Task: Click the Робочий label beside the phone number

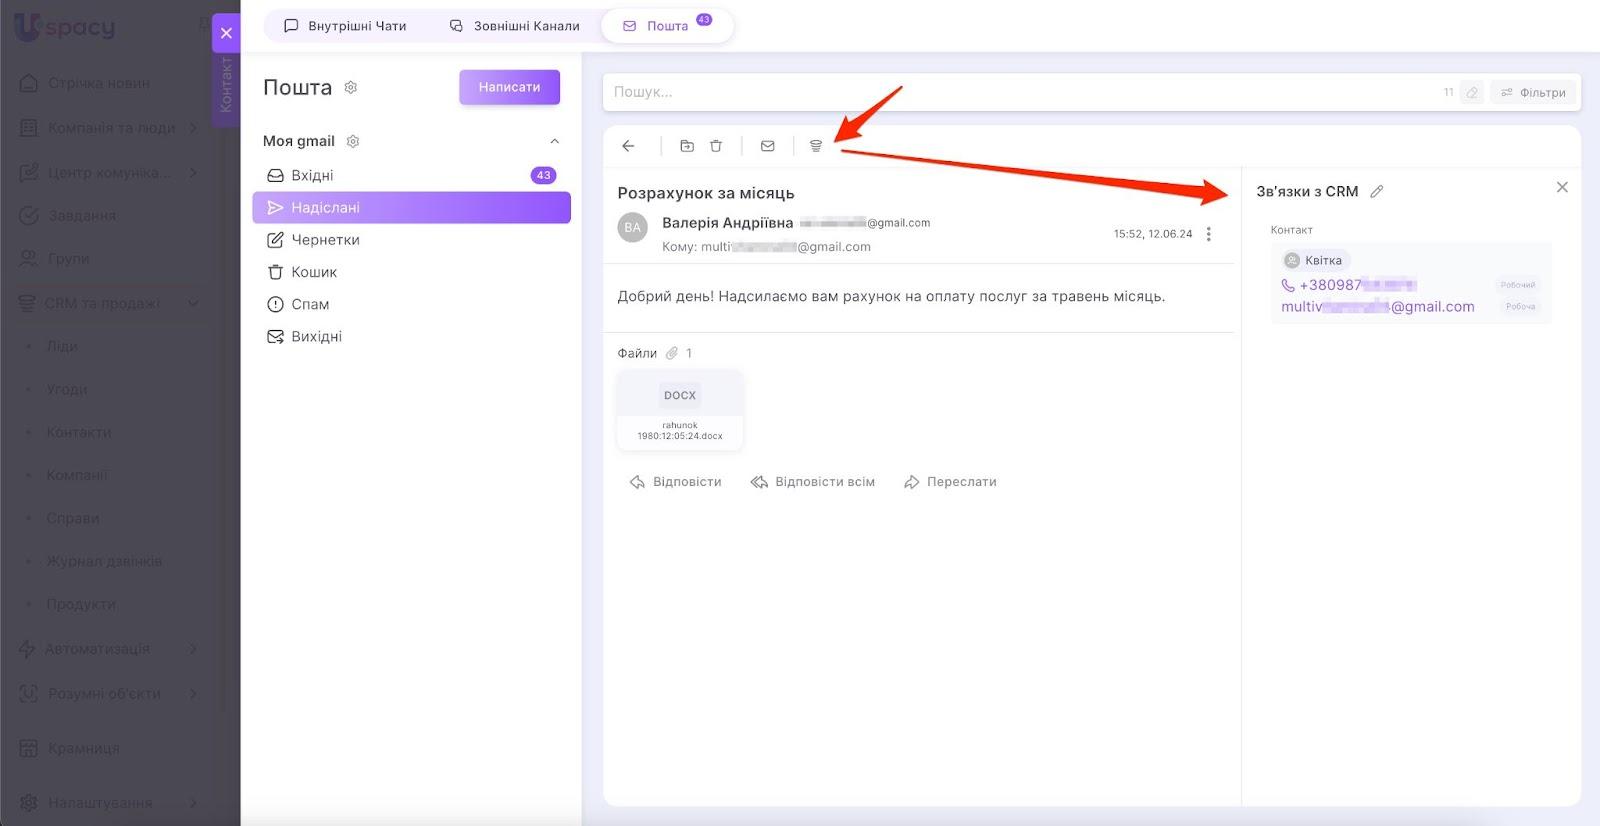Action: pyautogui.click(x=1518, y=285)
